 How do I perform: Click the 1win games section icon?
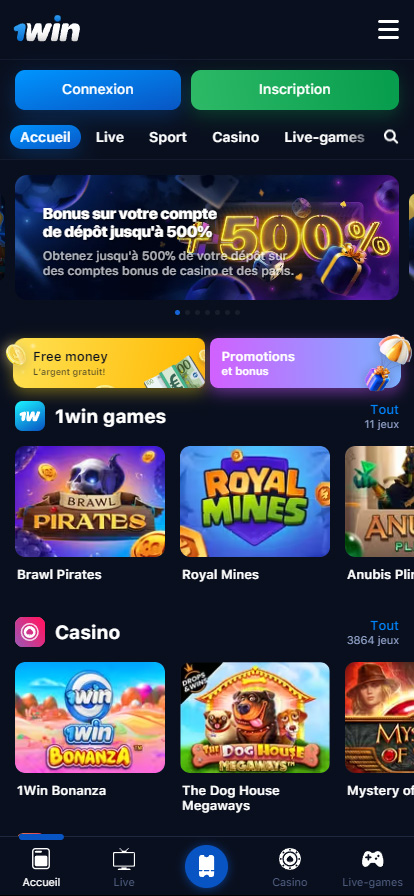30,416
